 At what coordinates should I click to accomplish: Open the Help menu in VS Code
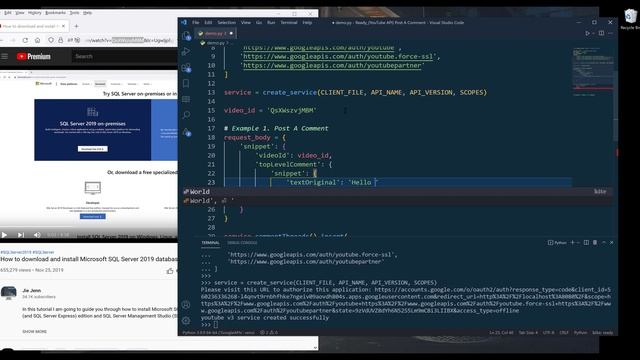pos(307,22)
